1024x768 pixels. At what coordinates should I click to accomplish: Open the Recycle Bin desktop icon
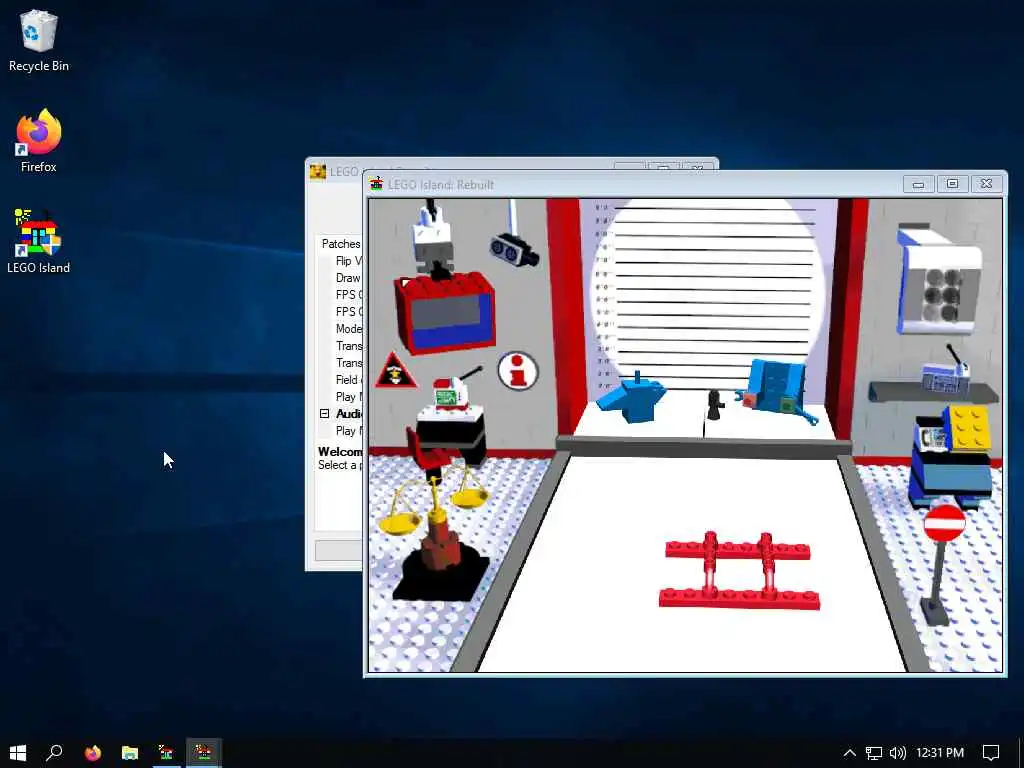pos(39,40)
